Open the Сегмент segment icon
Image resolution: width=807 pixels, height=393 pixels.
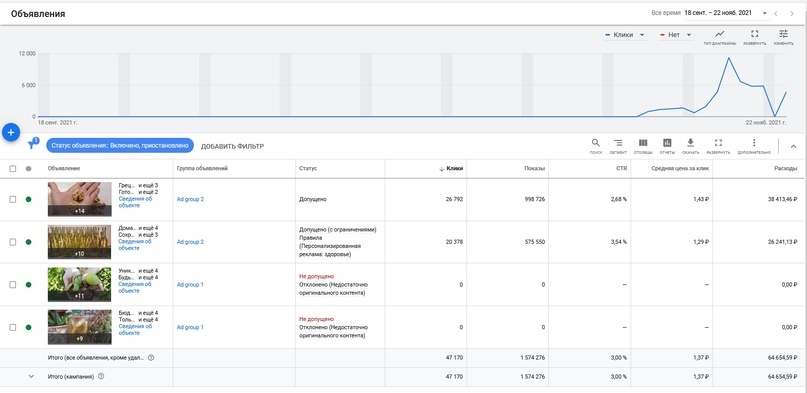[x=618, y=146]
